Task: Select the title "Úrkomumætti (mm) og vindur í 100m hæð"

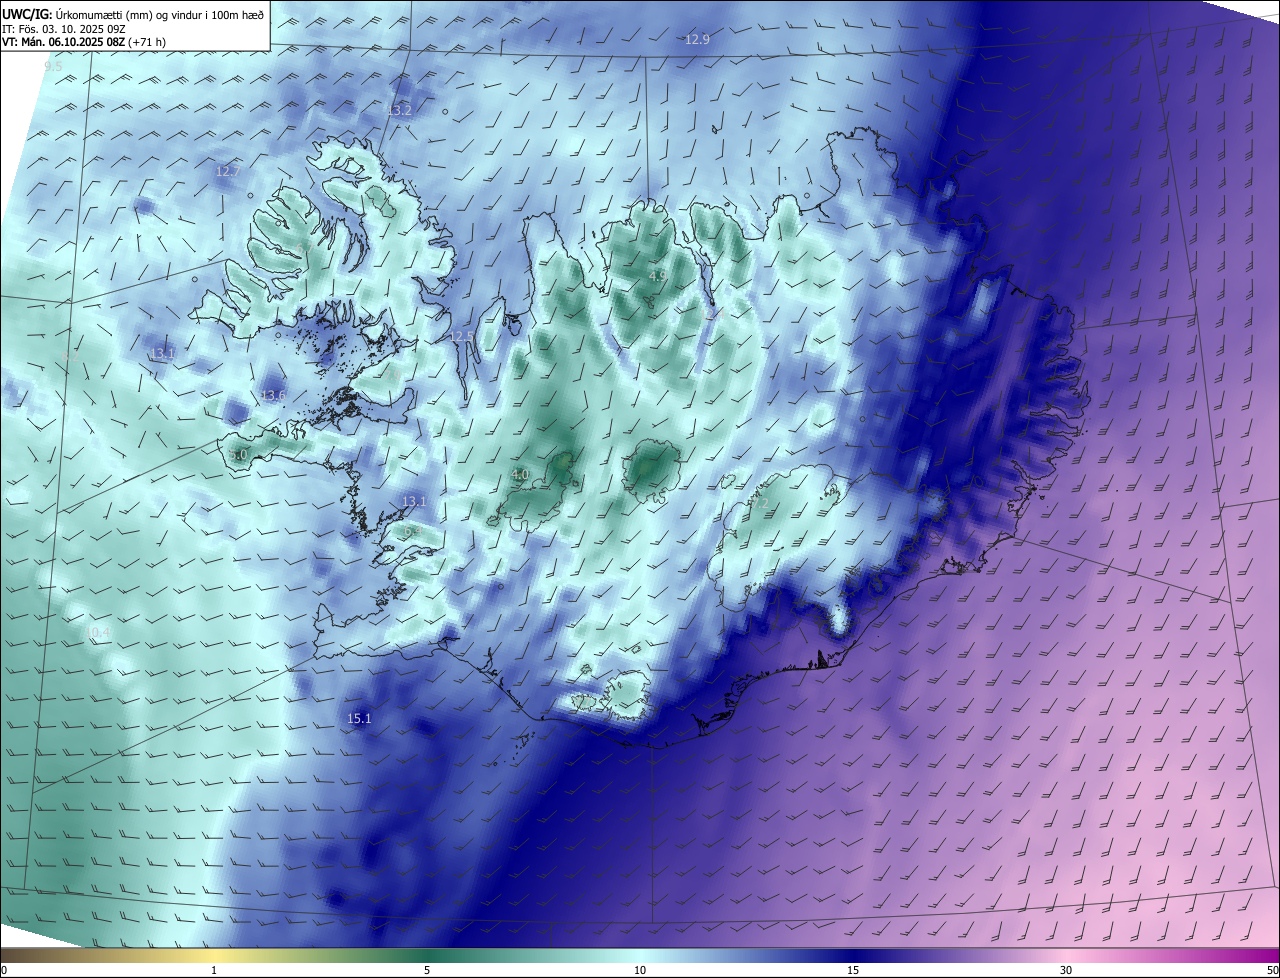Action: 160,14
